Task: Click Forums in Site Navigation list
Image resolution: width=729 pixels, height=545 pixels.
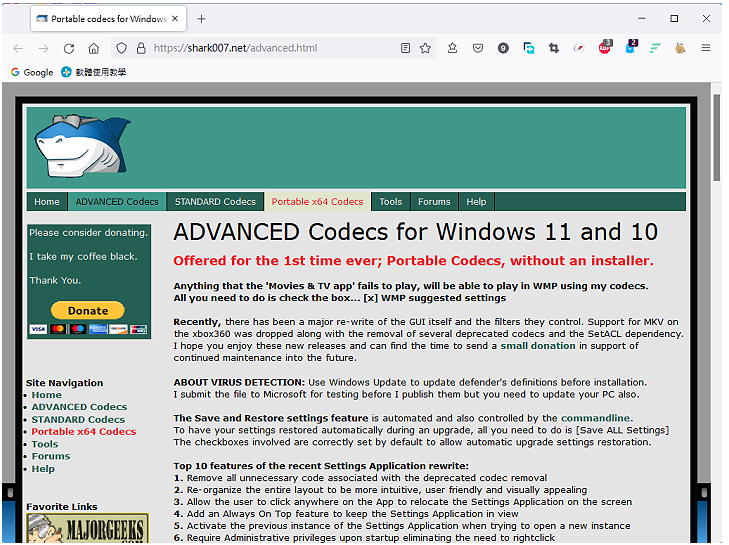Action: [x=51, y=457]
